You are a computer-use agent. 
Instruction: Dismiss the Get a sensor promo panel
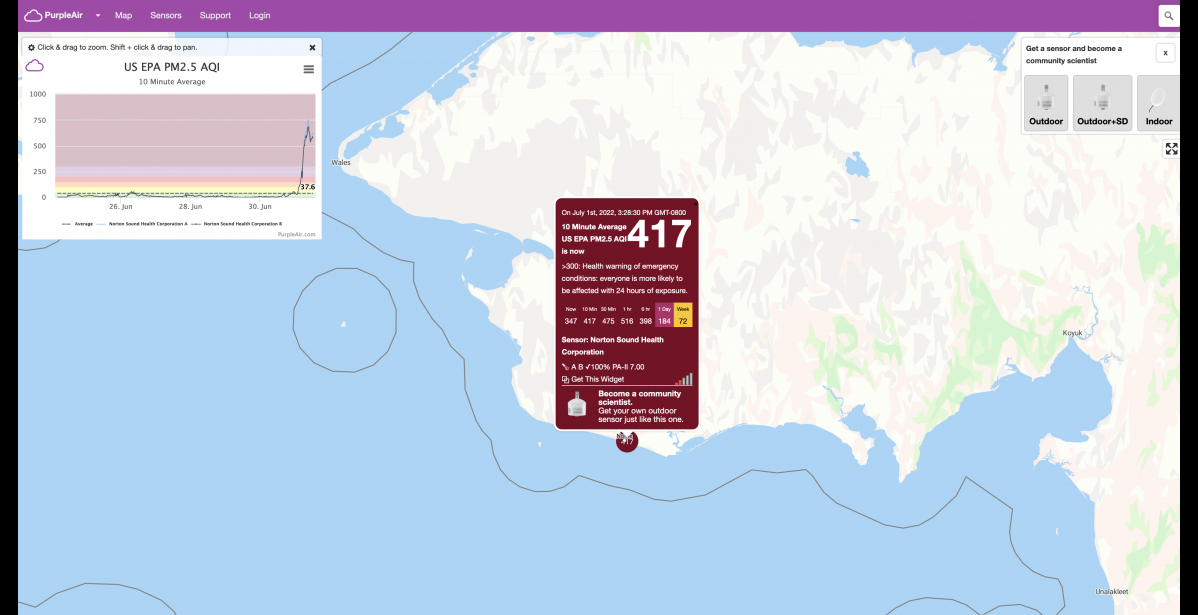[x=1165, y=53]
